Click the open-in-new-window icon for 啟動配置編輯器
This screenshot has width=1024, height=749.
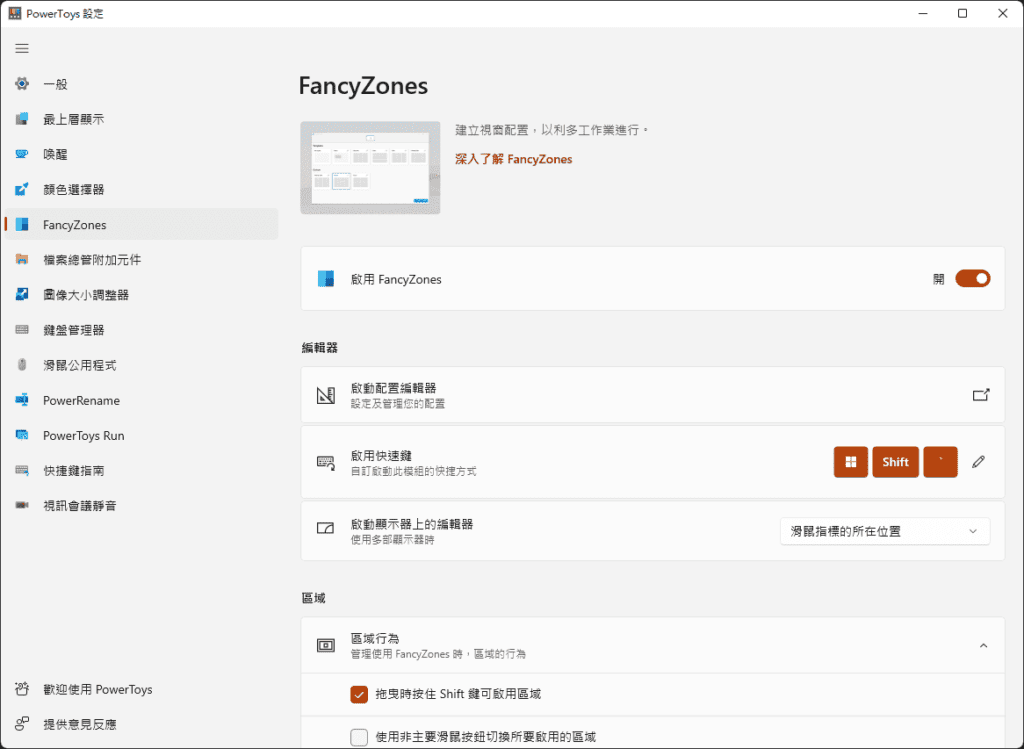[x=981, y=395]
